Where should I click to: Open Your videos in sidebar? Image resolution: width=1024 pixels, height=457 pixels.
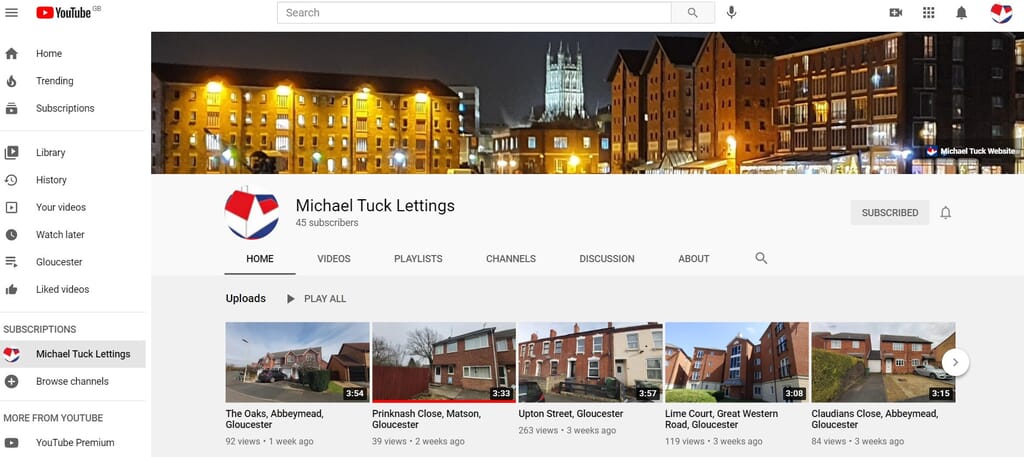[x=72, y=208]
